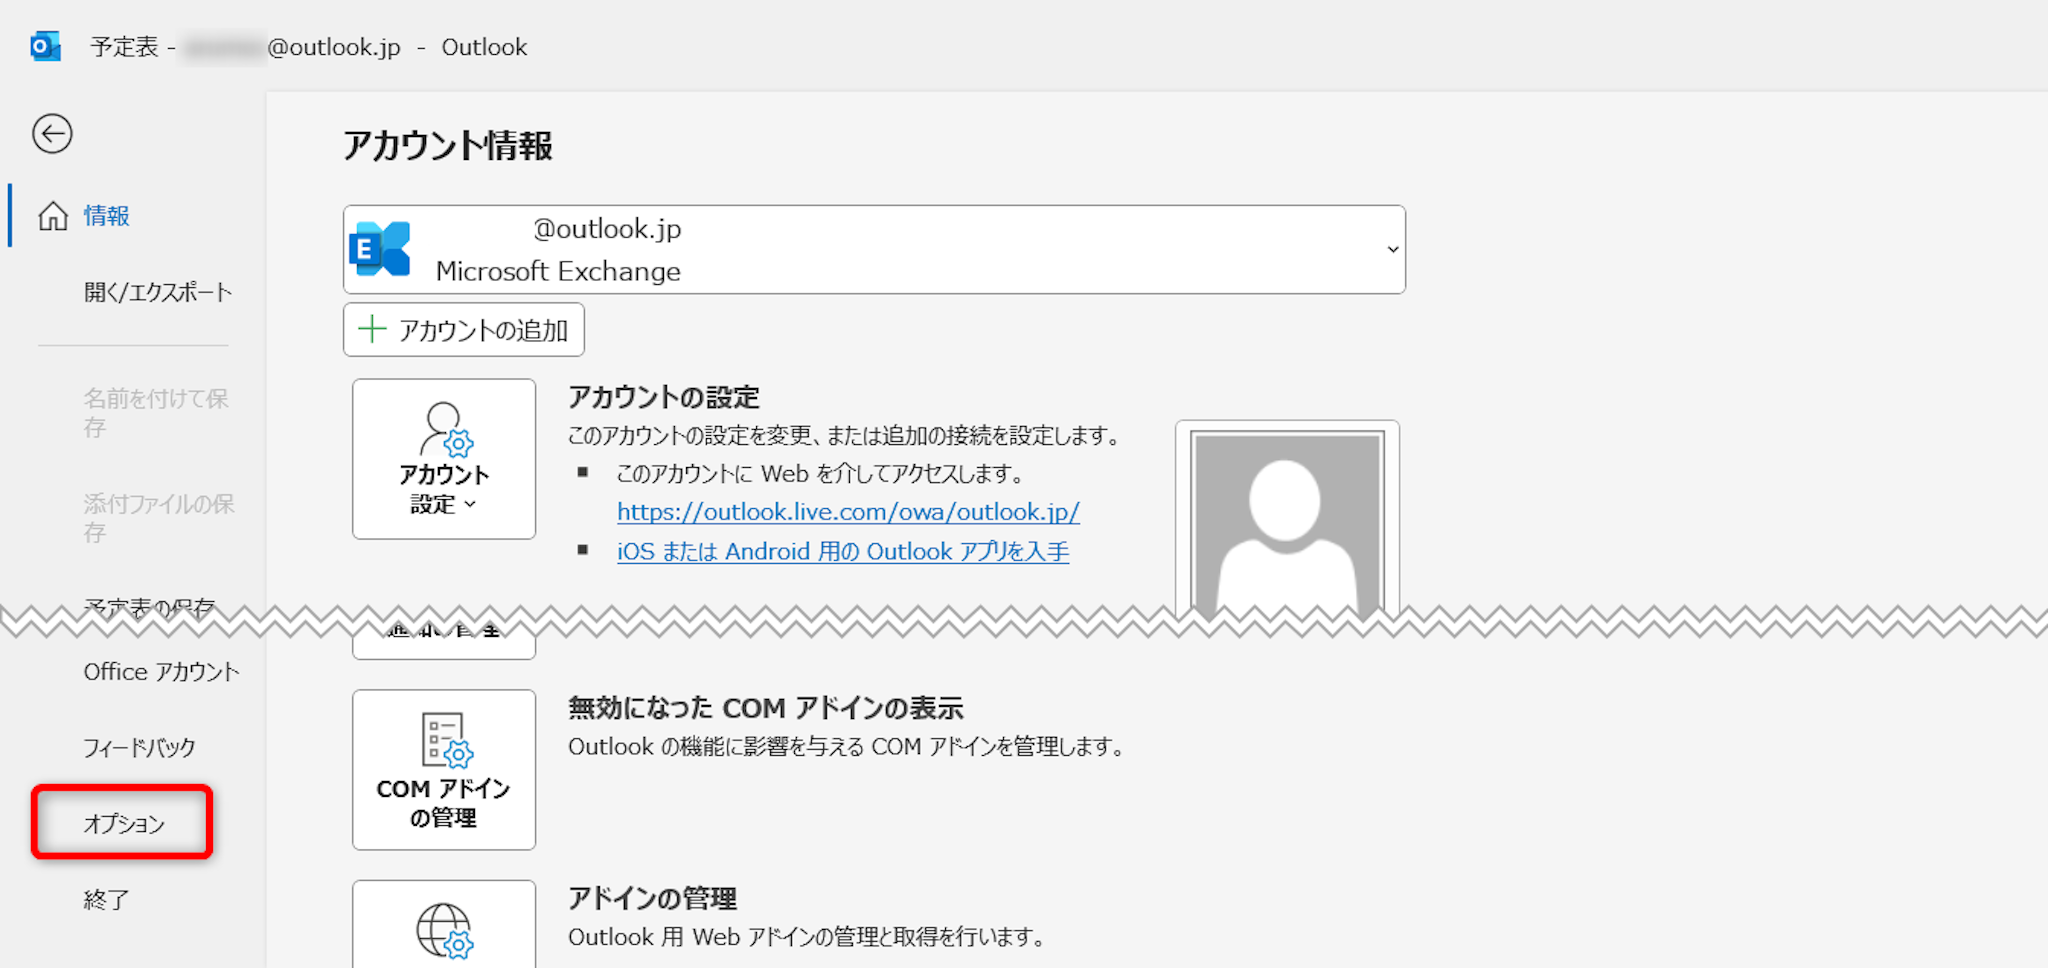Open the アカウント設定 person-gear icon button

click(x=444, y=430)
